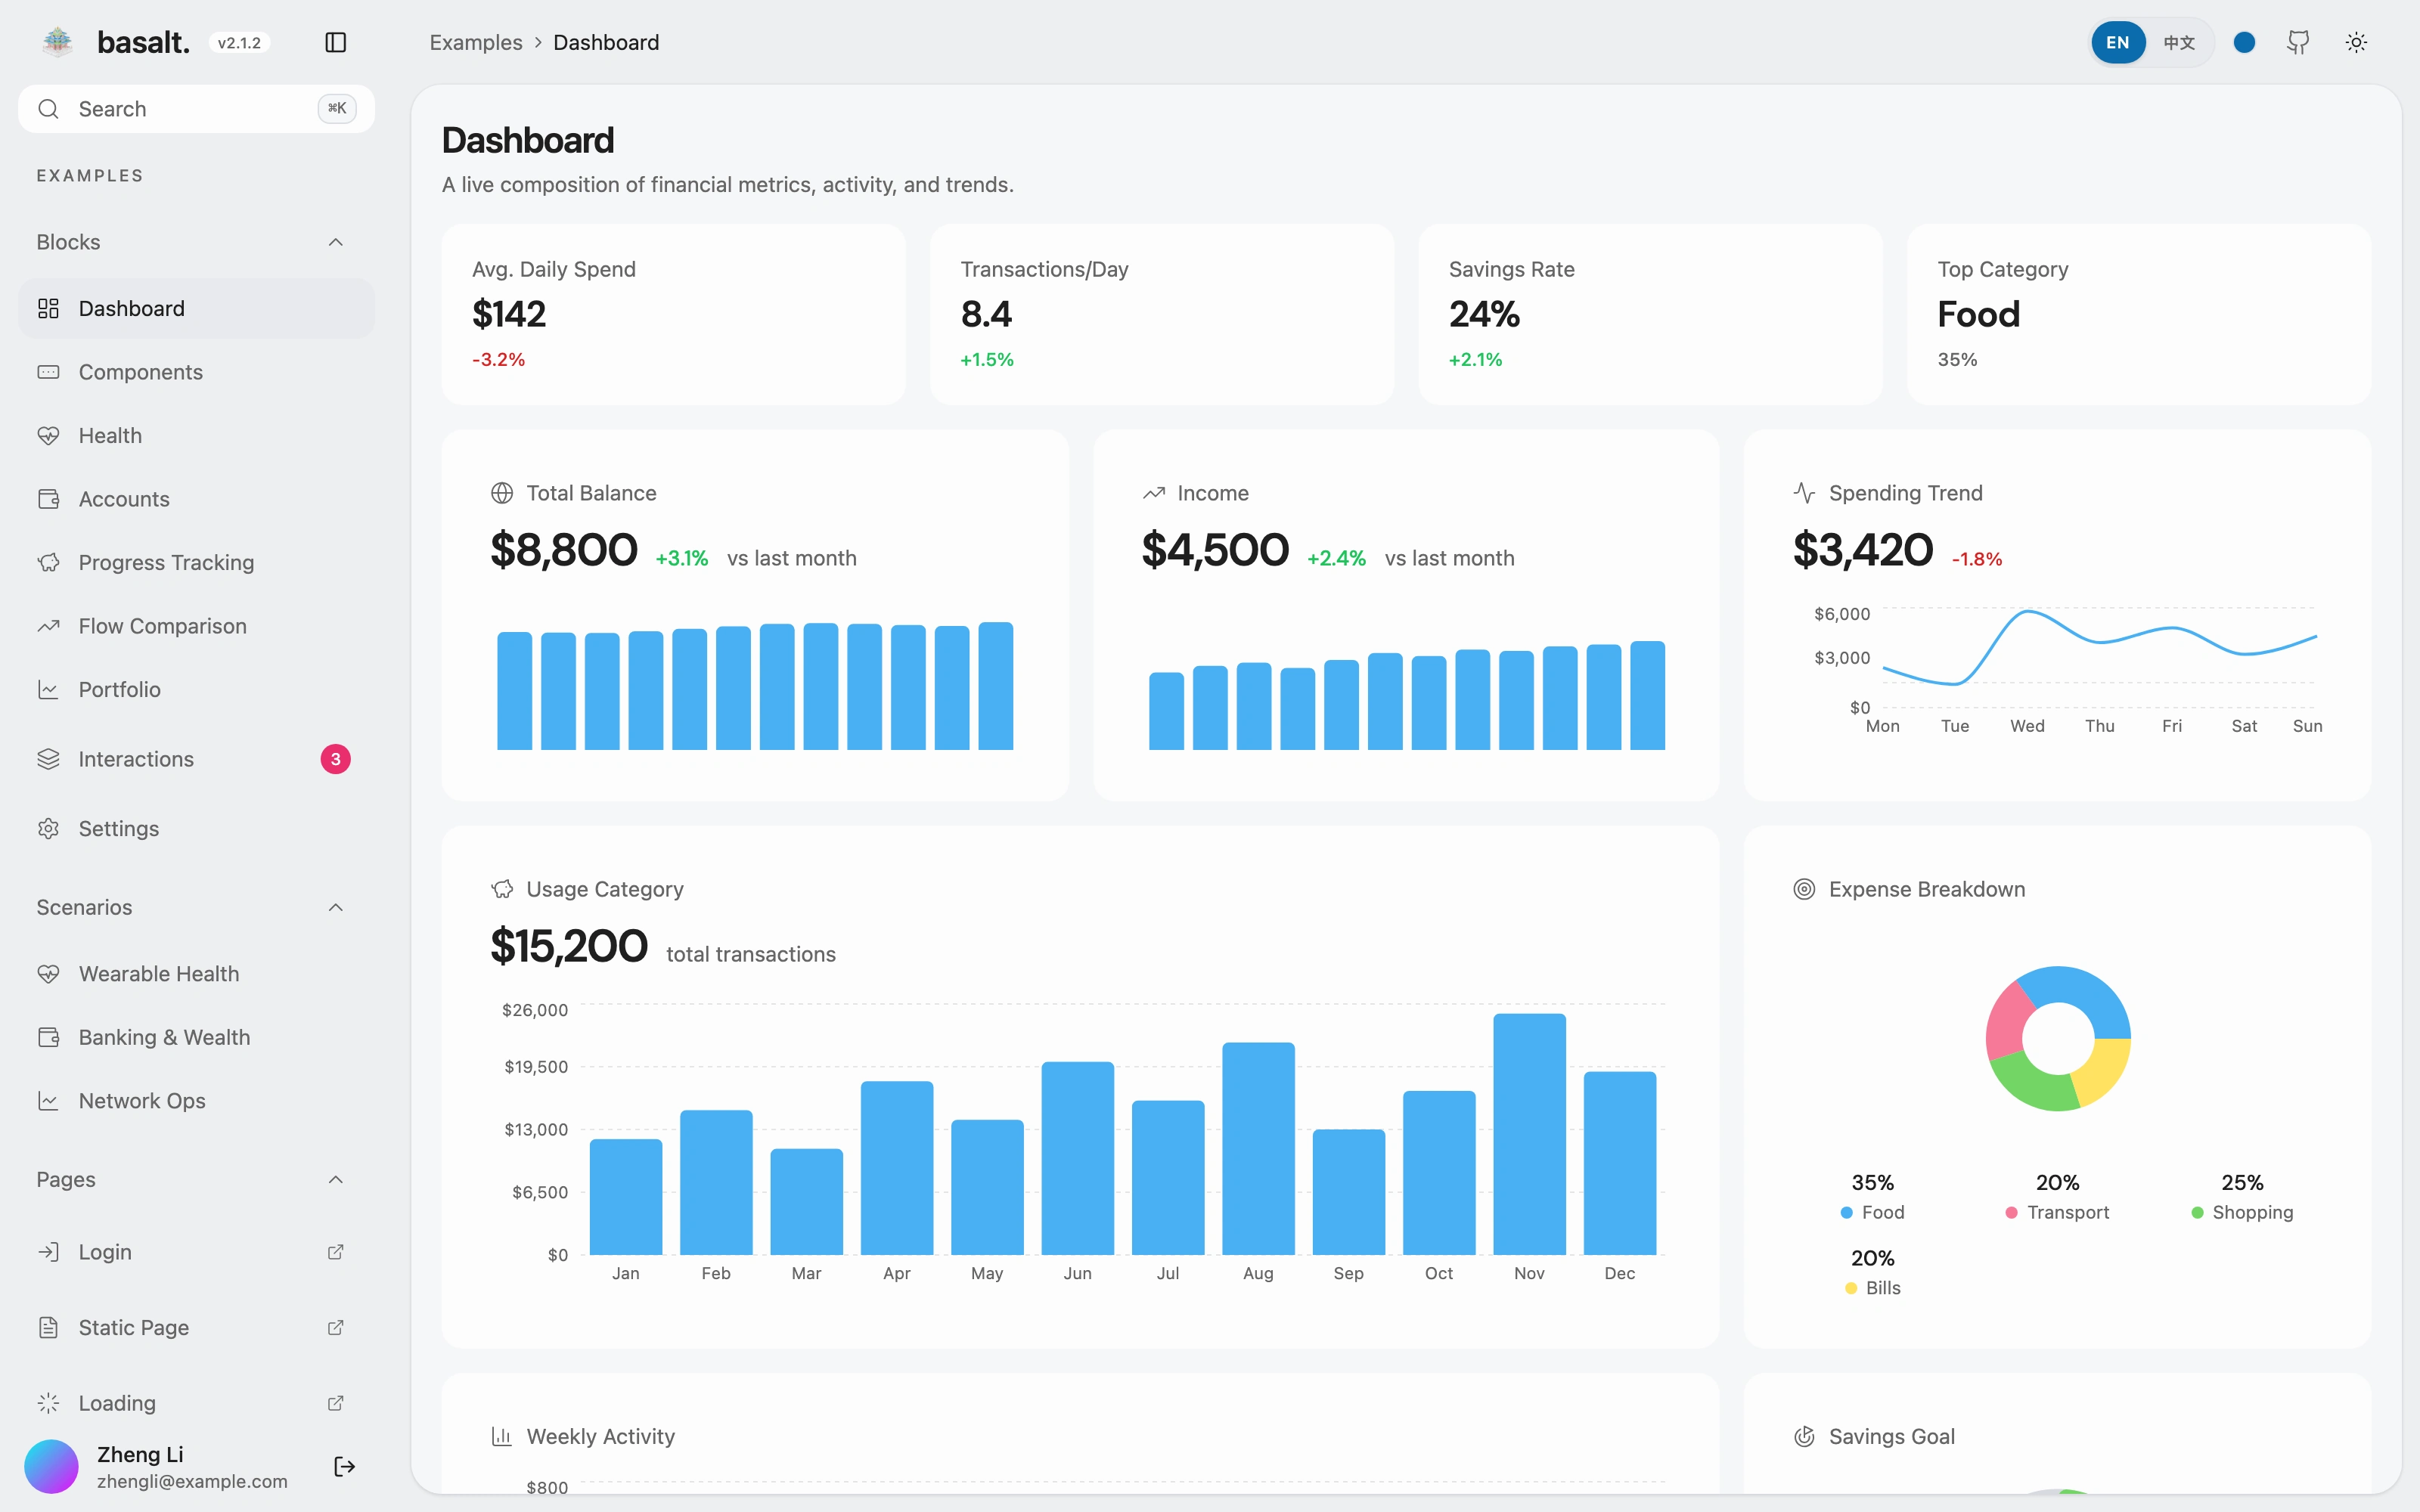Viewport: 2420px width, 1512px height.
Task: Click the Income trend arrow icon
Action: click(x=1153, y=493)
